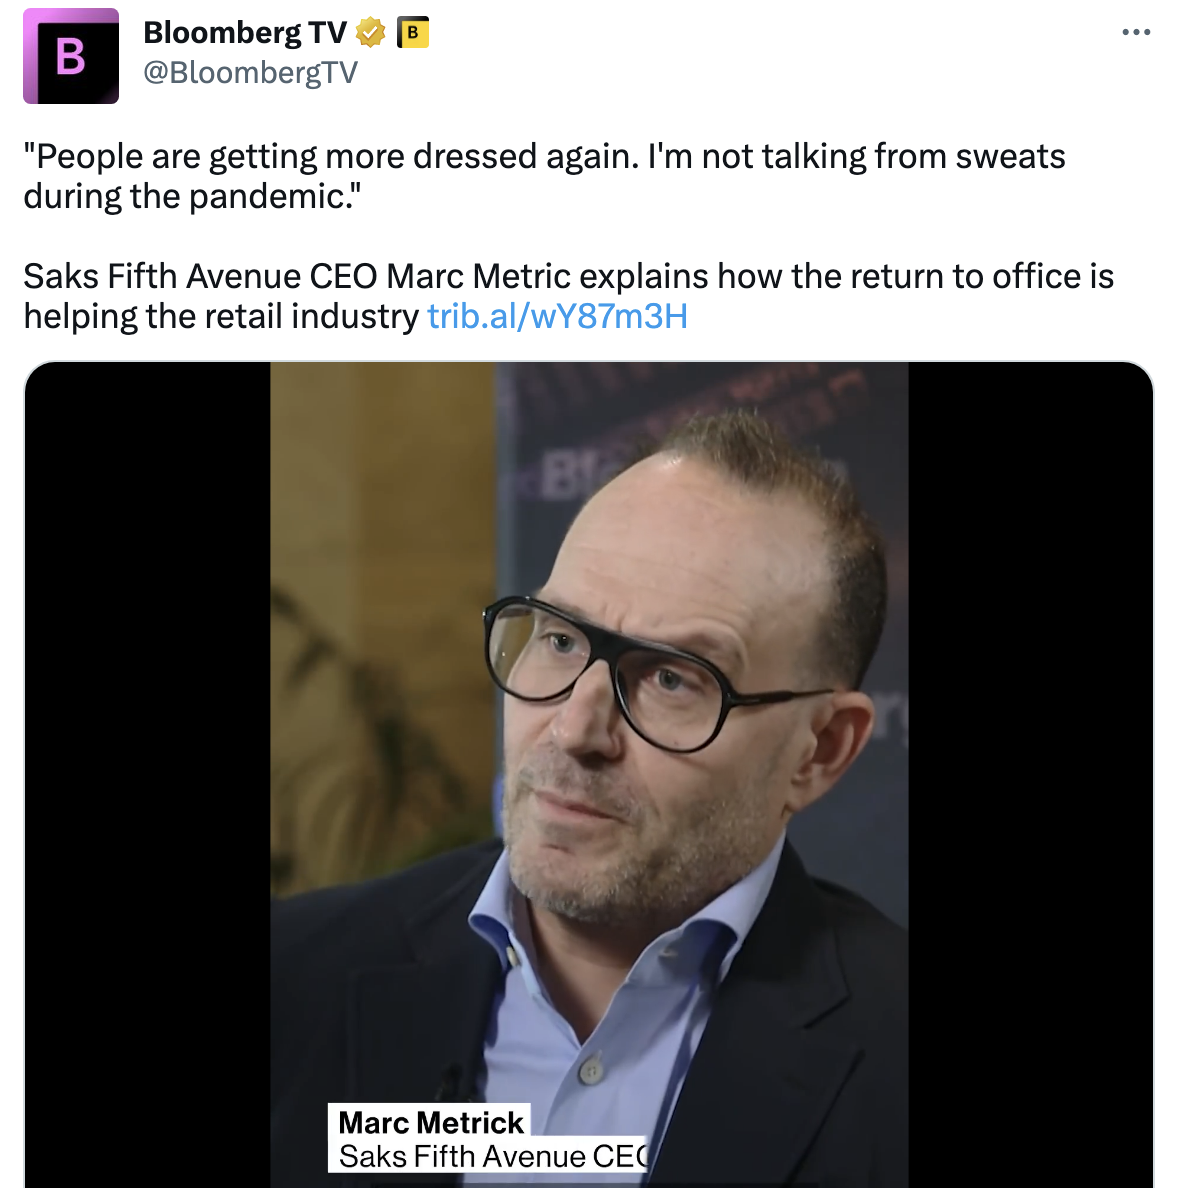
Task: Open the three-dot more options menu
Action: pyautogui.click(x=1136, y=33)
